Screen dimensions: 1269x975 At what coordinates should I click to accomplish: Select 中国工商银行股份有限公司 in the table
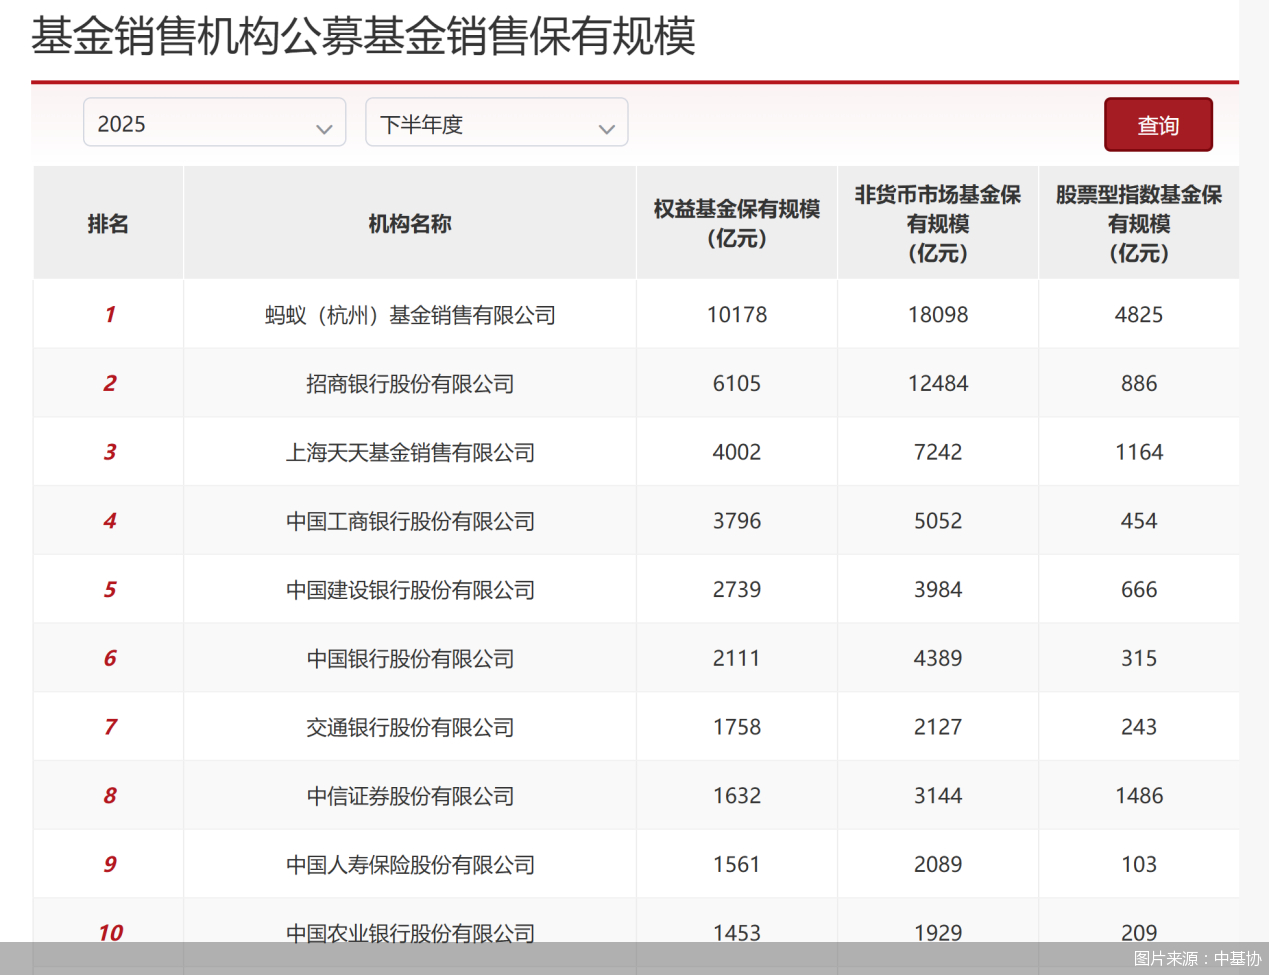(409, 520)
